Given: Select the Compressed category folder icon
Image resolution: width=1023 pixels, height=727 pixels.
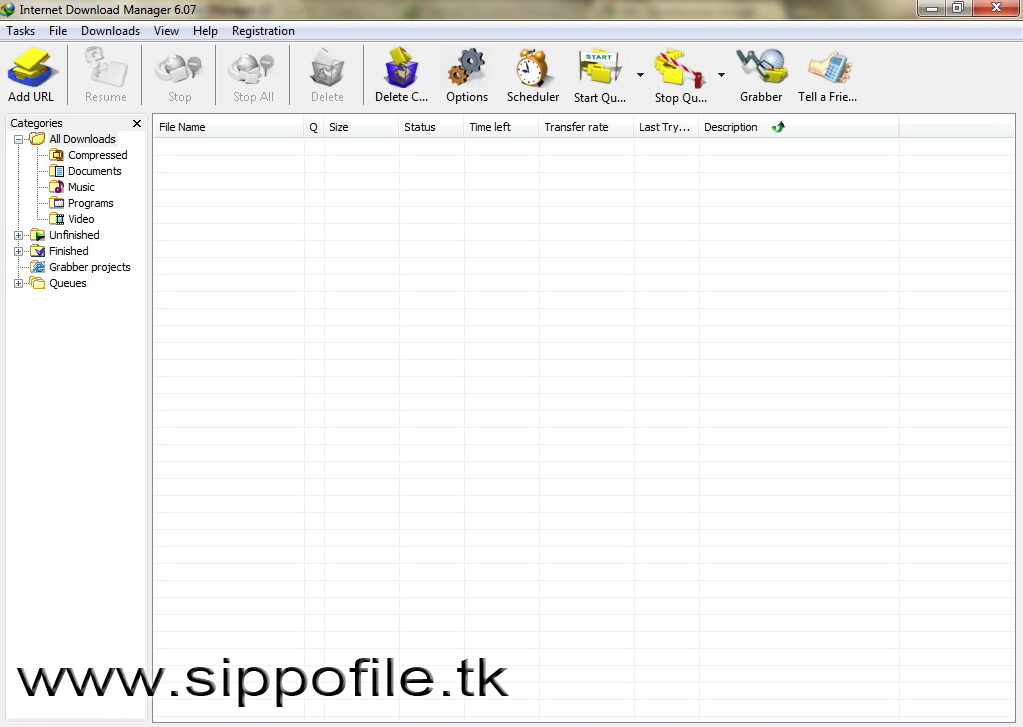Looking at the screenshot, I should 57,155.
